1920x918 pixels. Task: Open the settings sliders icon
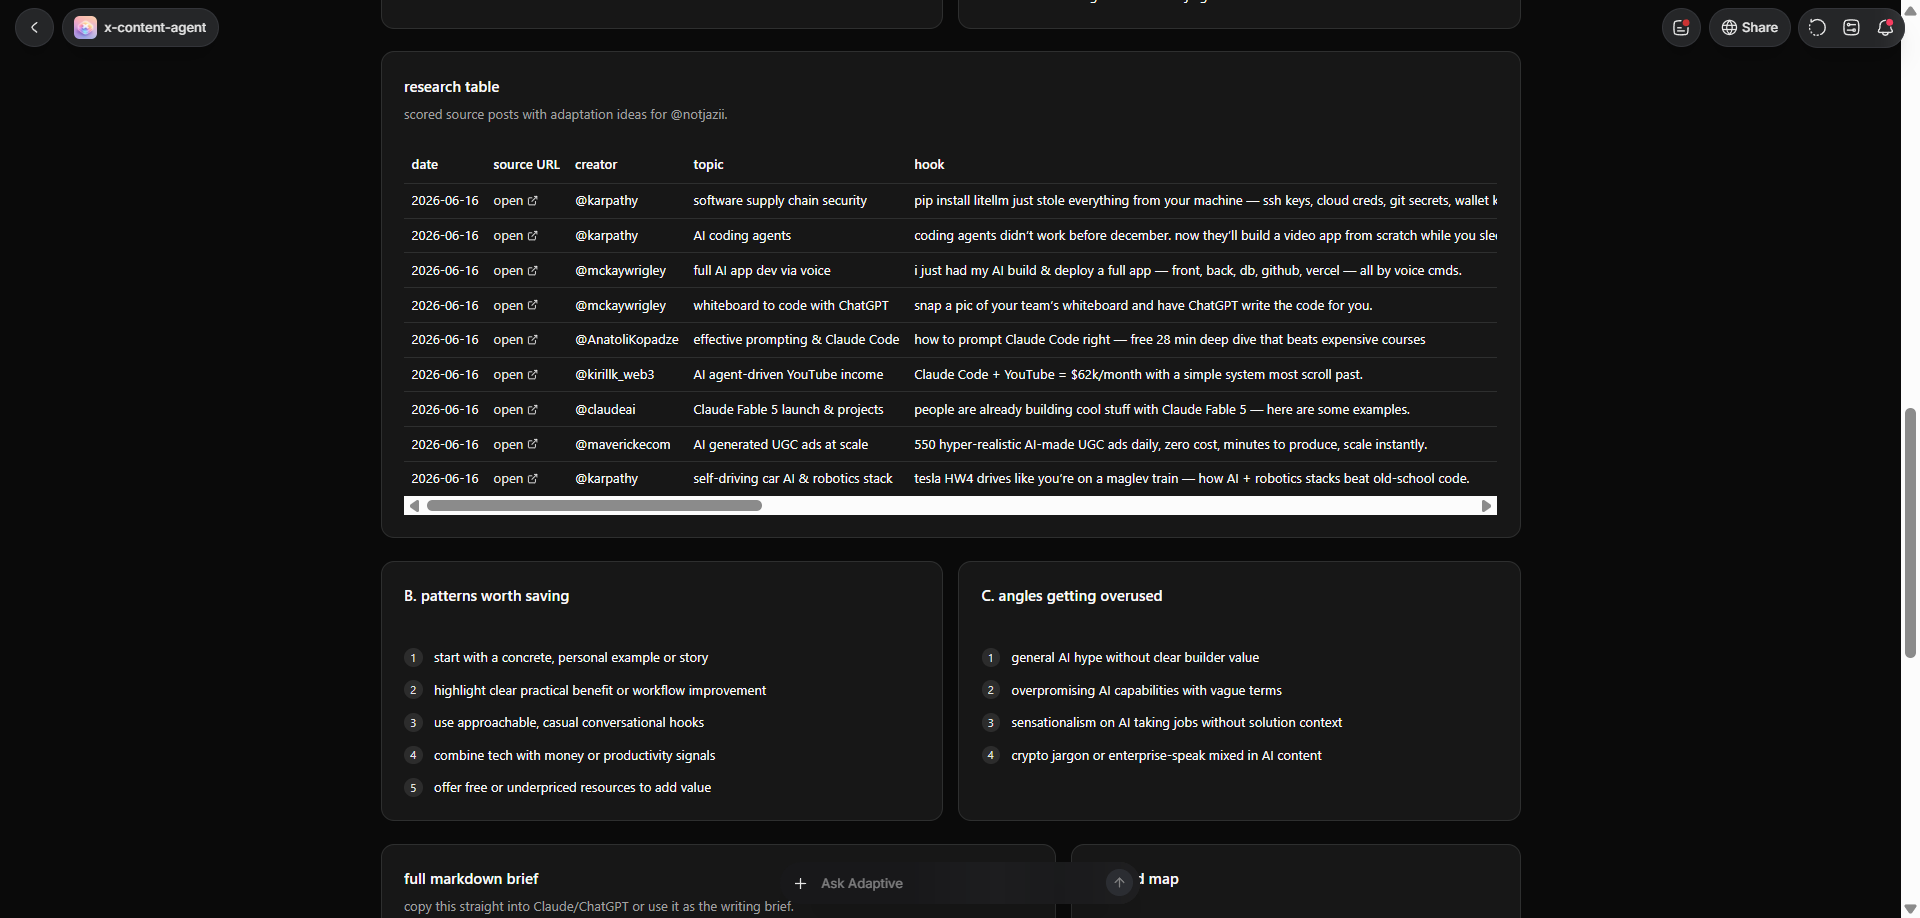1851,27
